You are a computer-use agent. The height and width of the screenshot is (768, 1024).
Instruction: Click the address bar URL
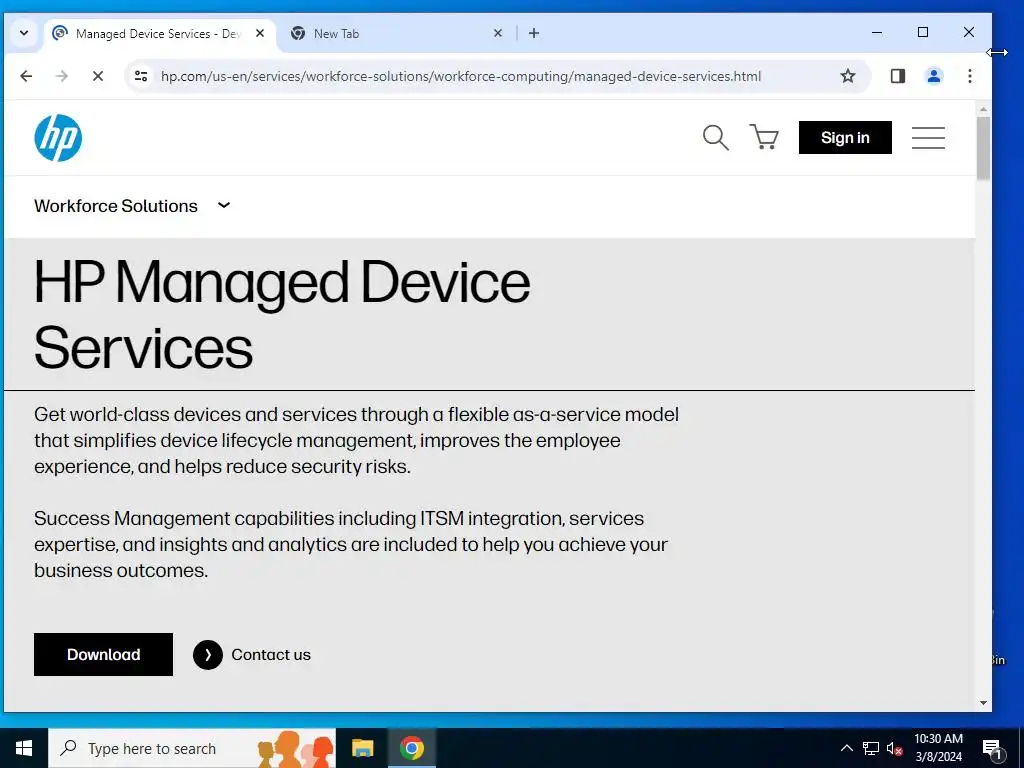461,76
